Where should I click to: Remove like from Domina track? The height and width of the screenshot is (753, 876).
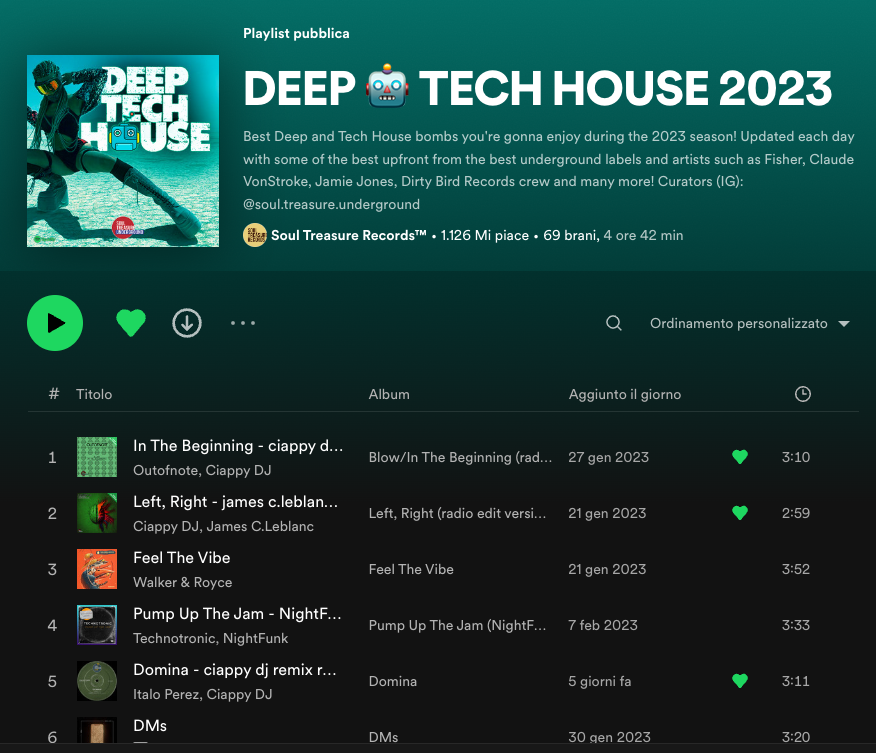click(x=740, y=681)
